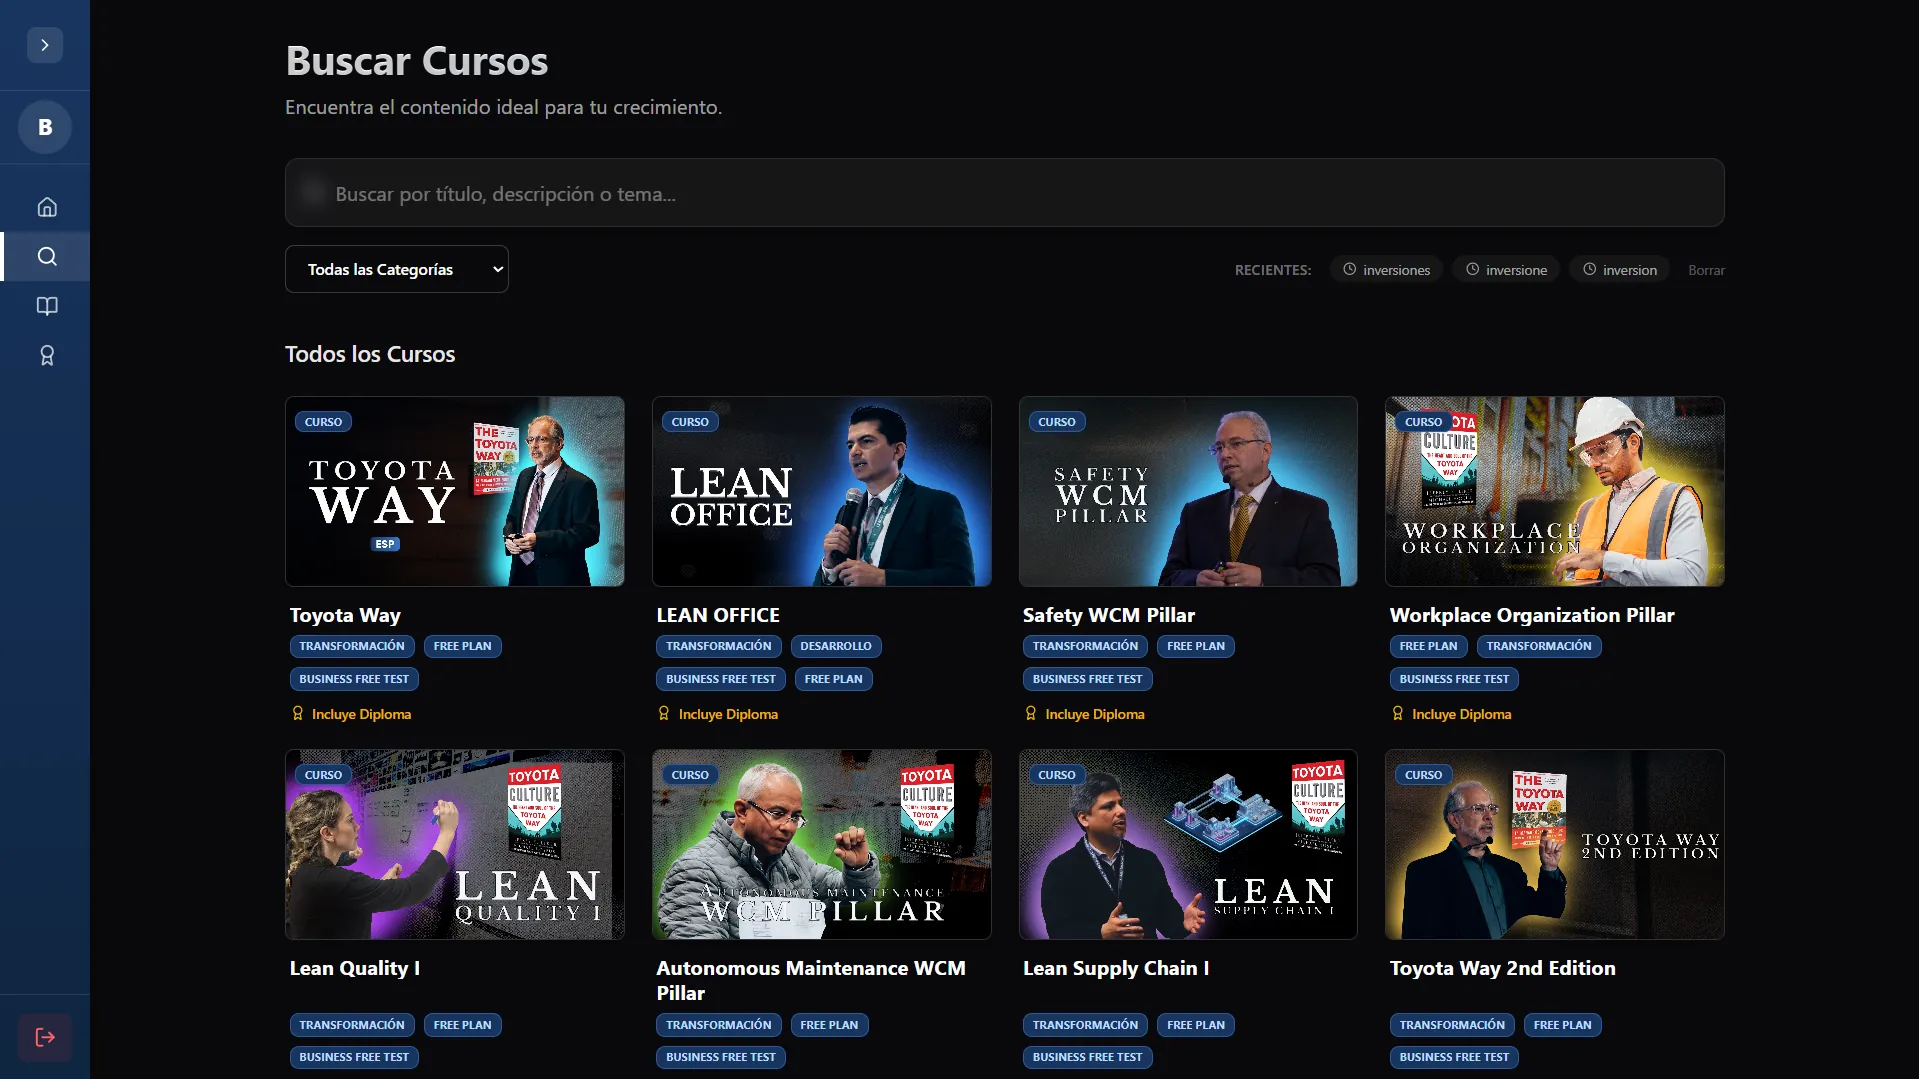This screenshot has height=1079, width=1919.
Task: Click RECIENTES label text
Action: [x=1273, y=270]
